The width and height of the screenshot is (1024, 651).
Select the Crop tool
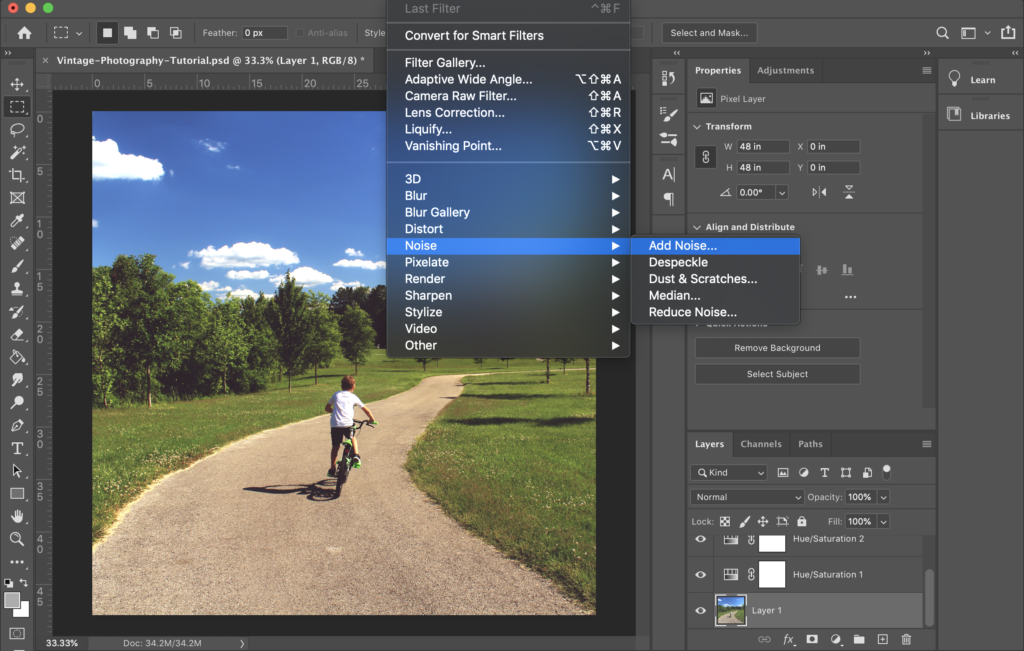(x=18, y=175)
